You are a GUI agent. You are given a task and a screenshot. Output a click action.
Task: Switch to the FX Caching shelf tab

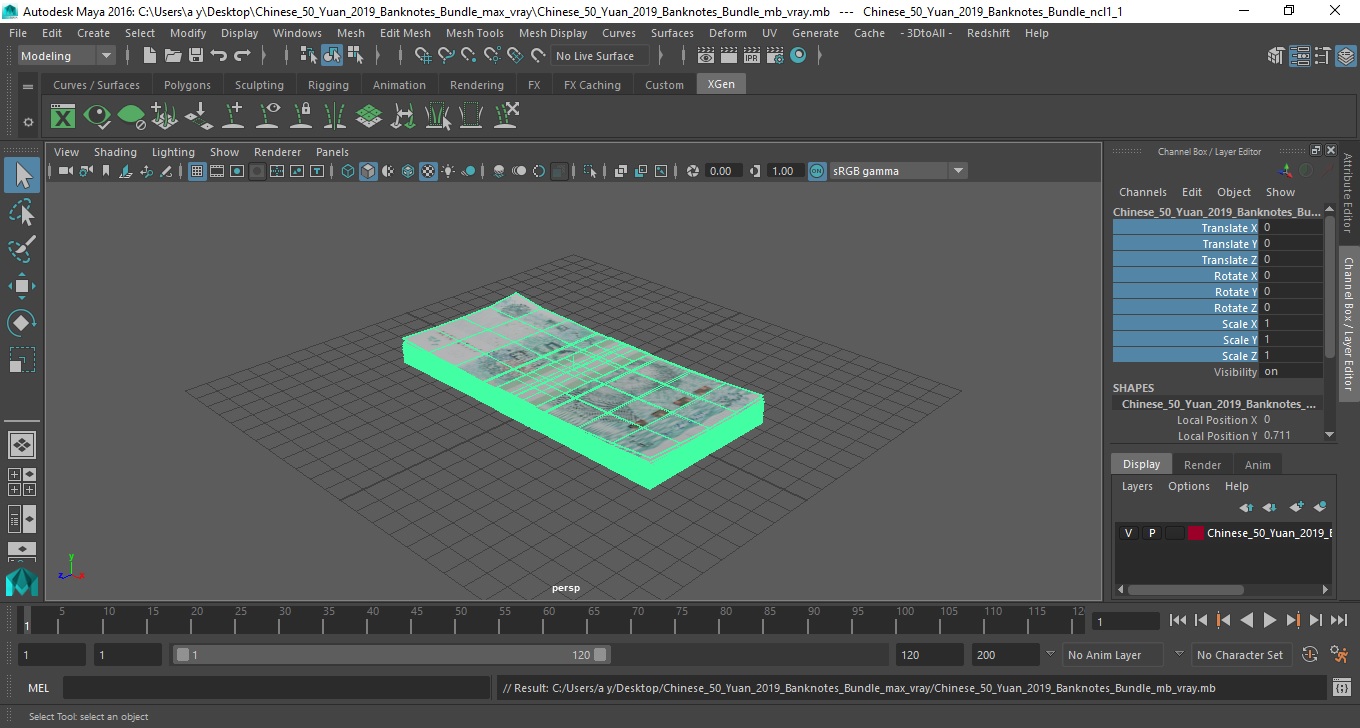pos(592,85)
